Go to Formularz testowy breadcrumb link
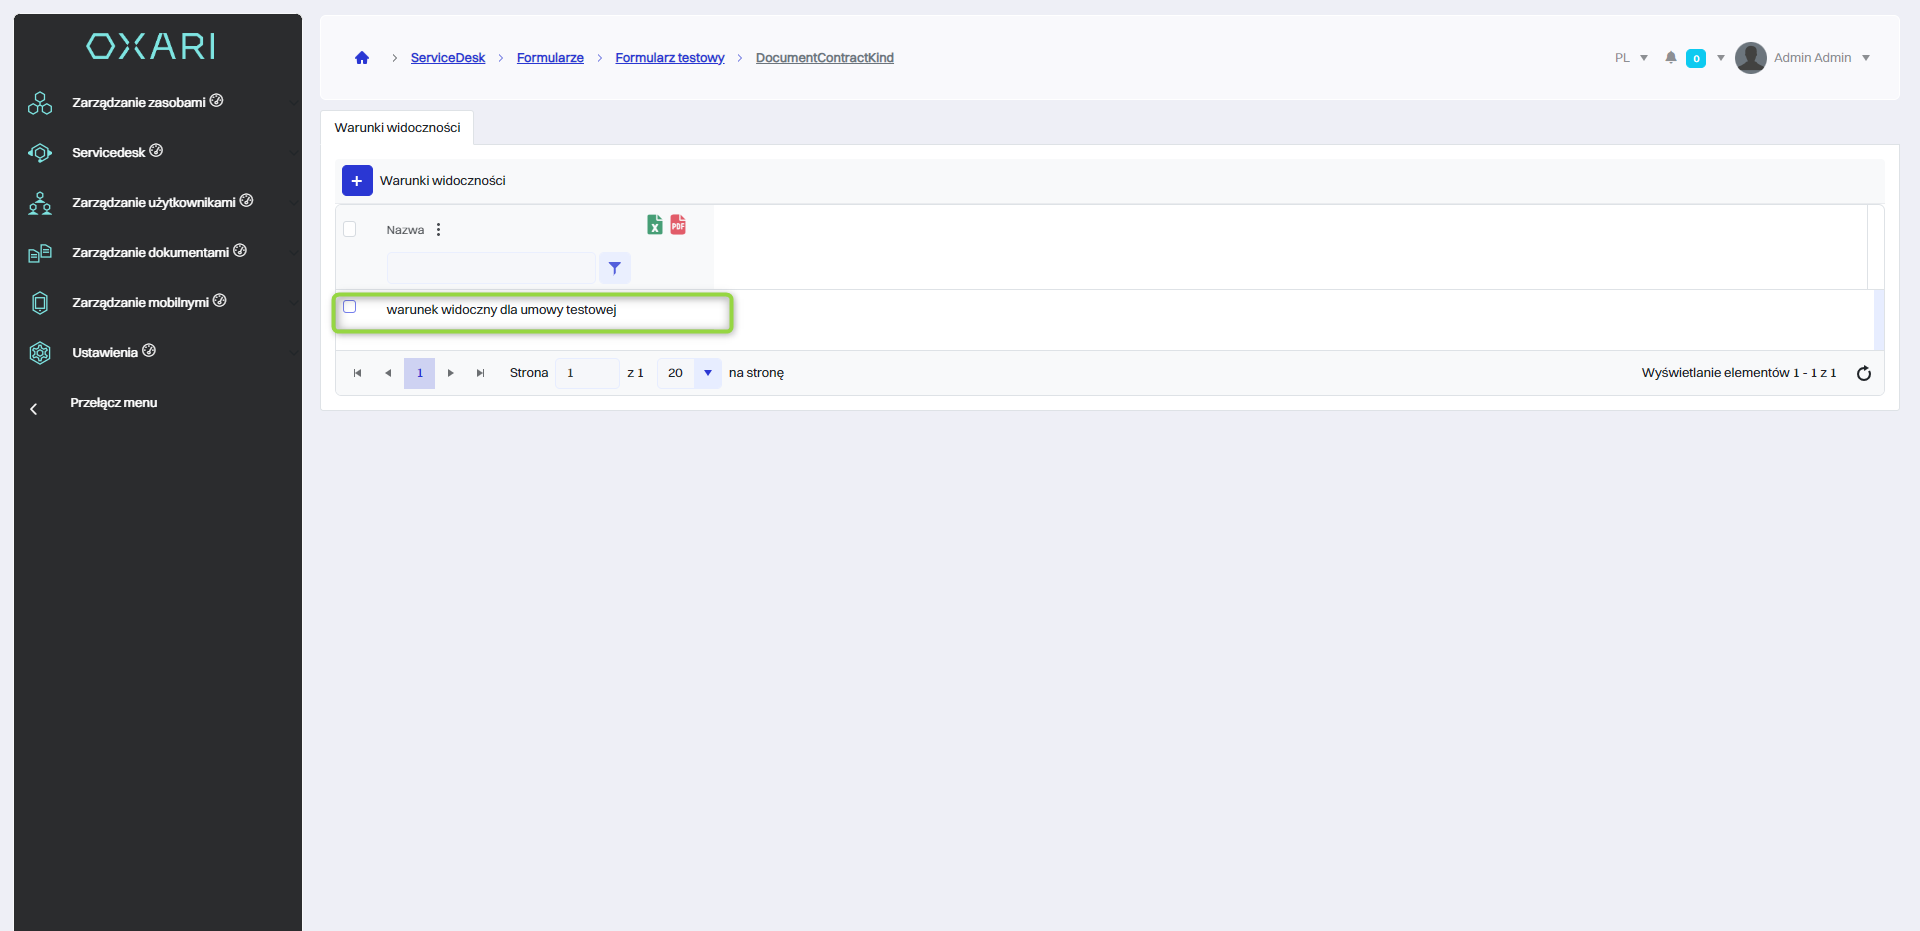Screen dimensions: 1920x931 click(x=669, y=58)
